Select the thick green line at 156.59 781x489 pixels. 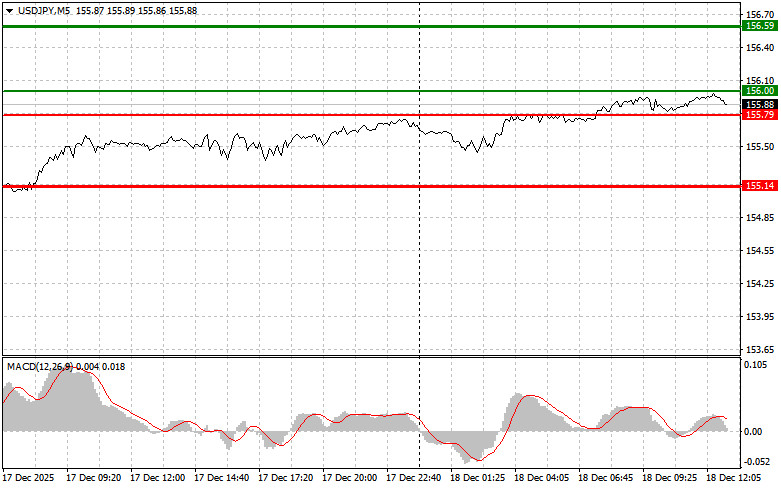coord(372,26)
